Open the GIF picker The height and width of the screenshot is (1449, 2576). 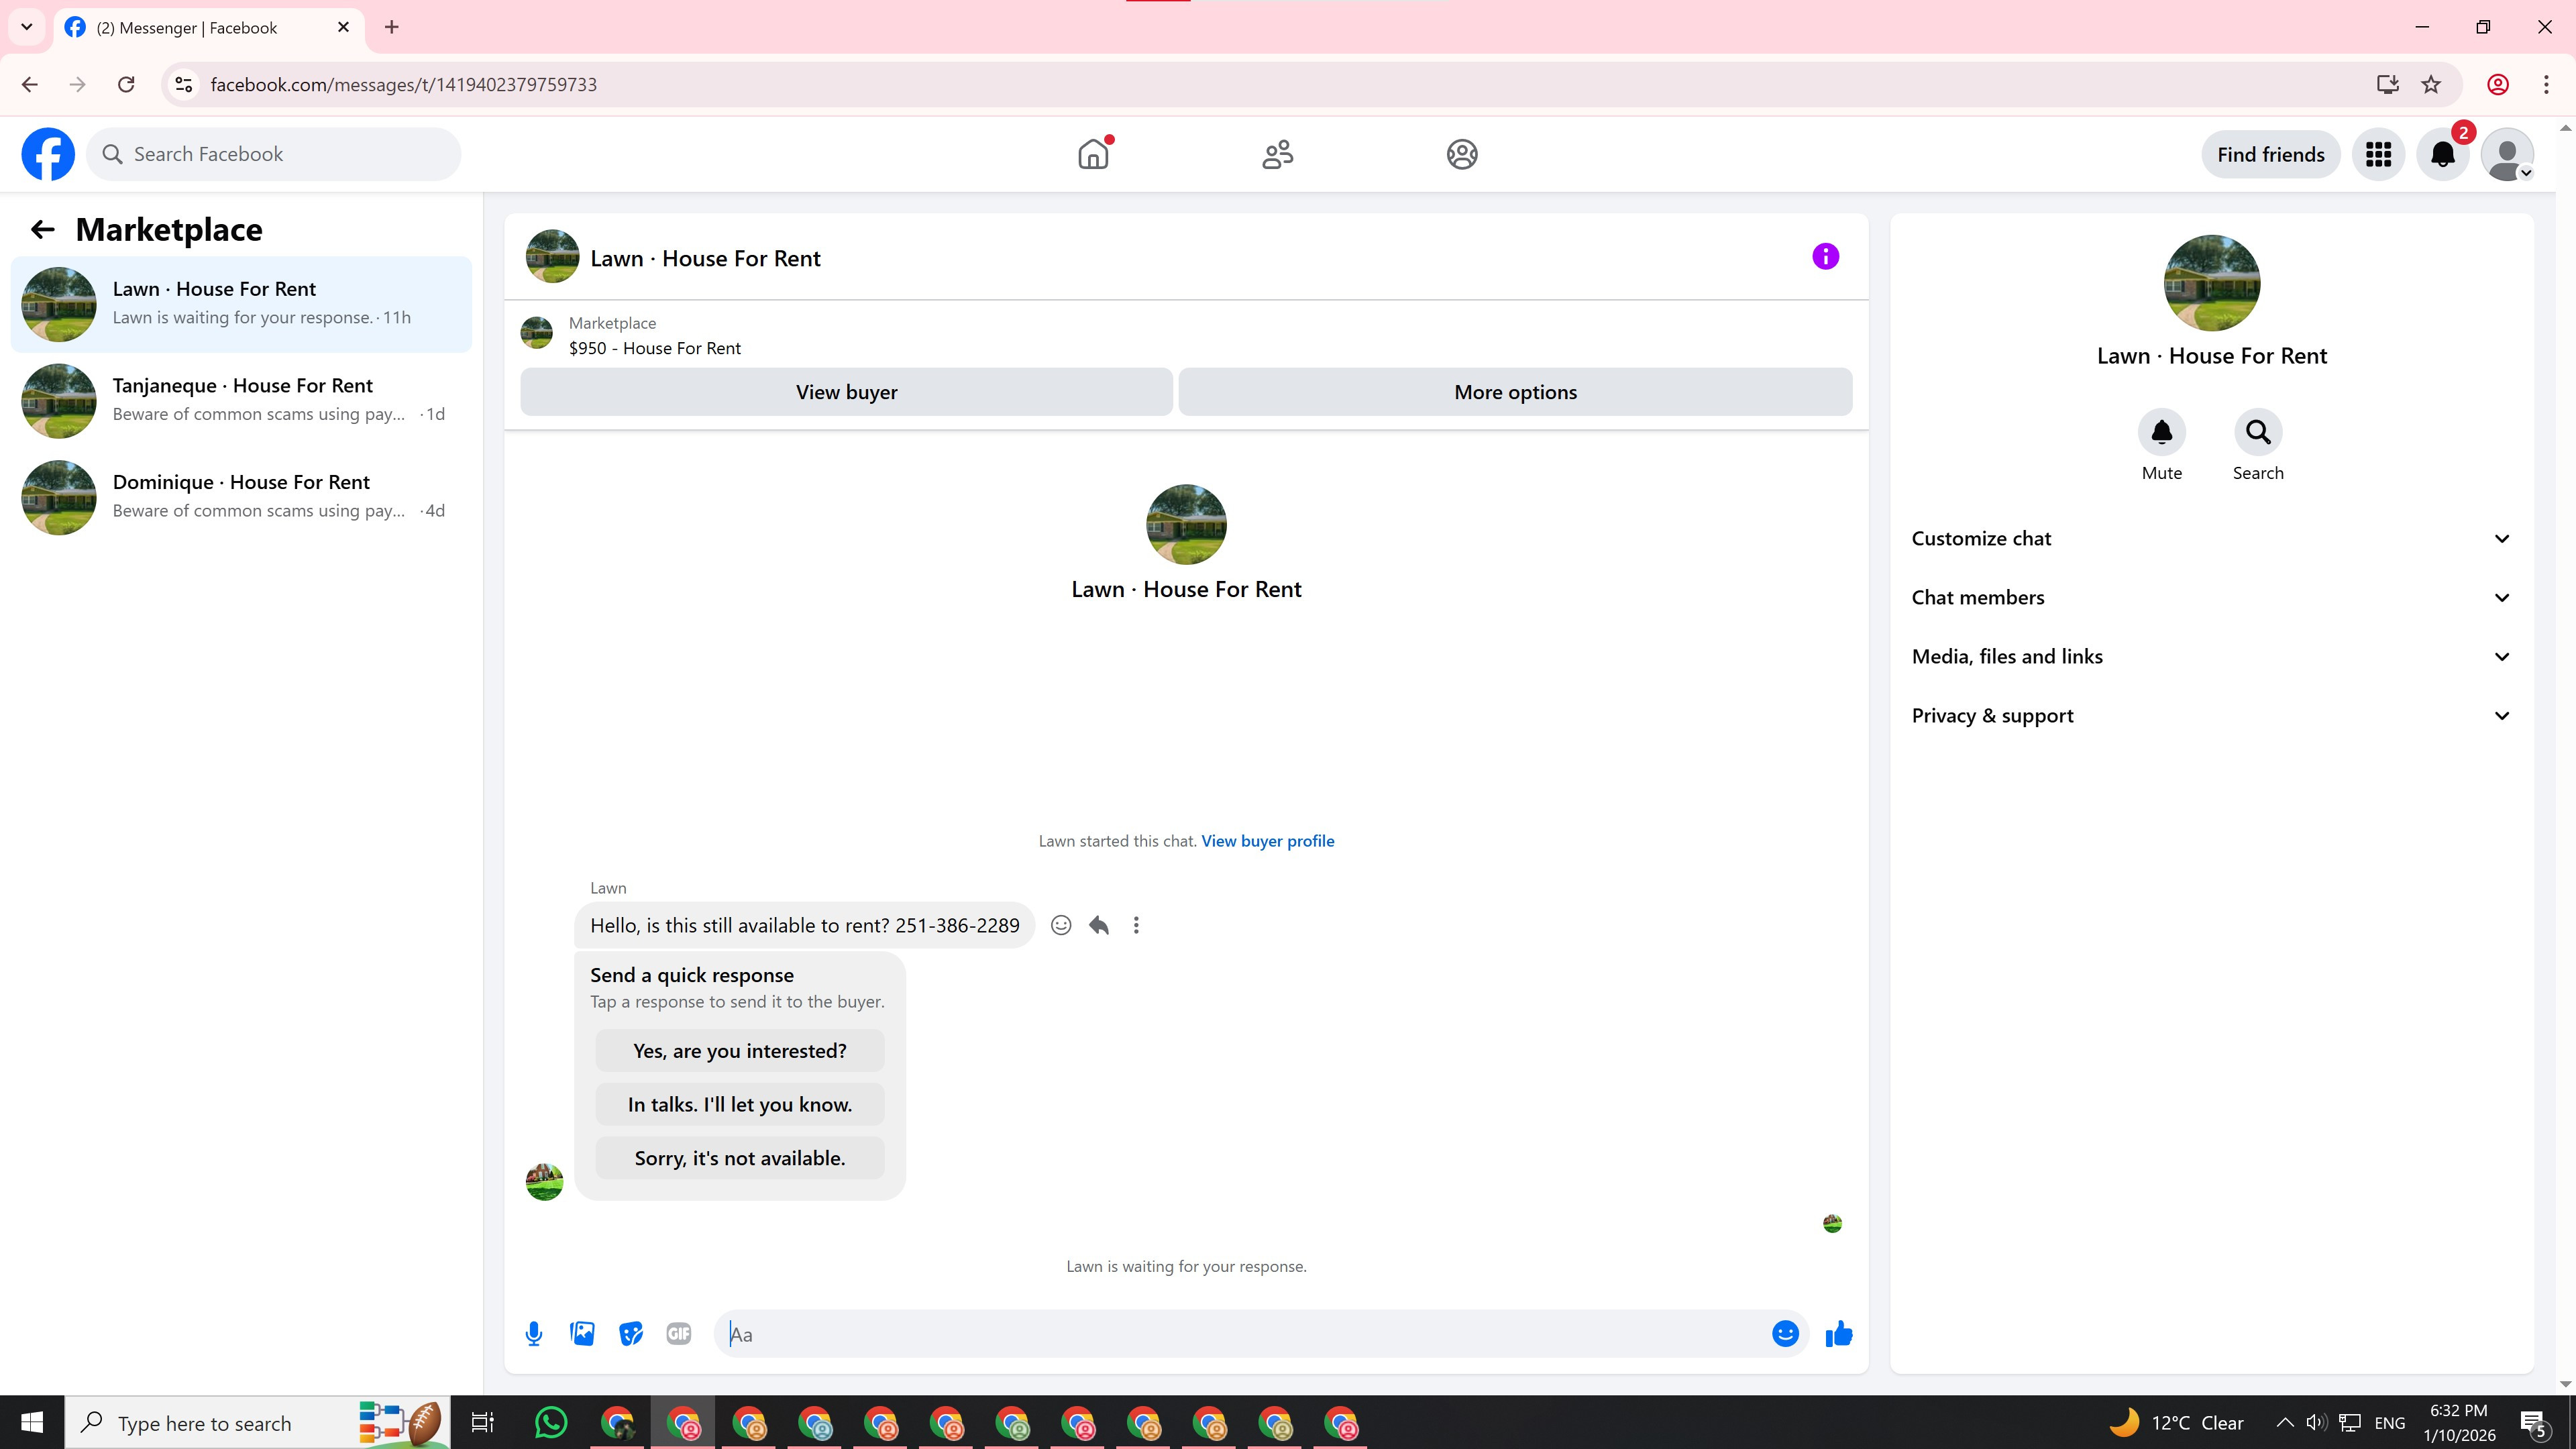pyautogui.click(x=678, y=1333)
